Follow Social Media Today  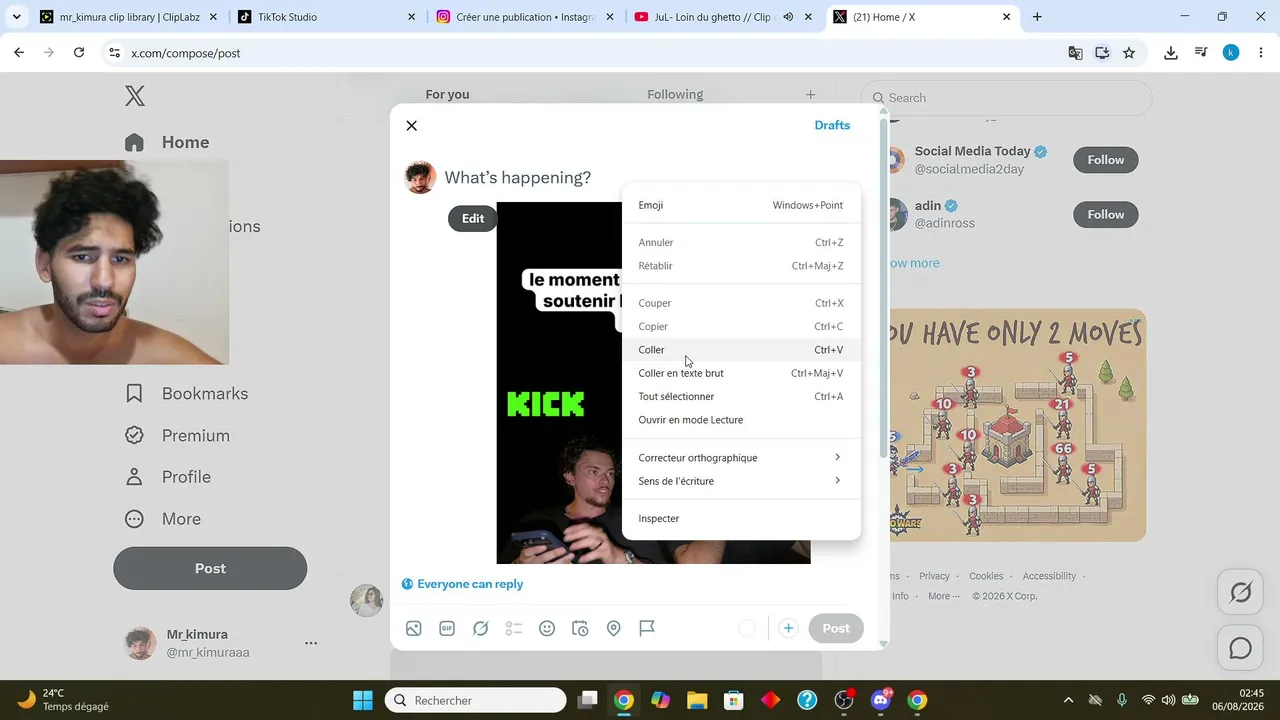(x=1106, y=160)
